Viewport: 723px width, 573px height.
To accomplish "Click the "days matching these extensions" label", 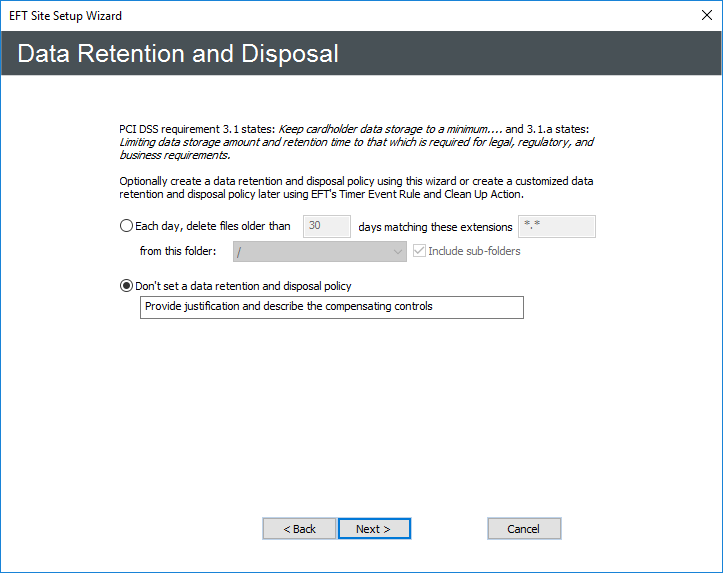I will pos(435,227).
